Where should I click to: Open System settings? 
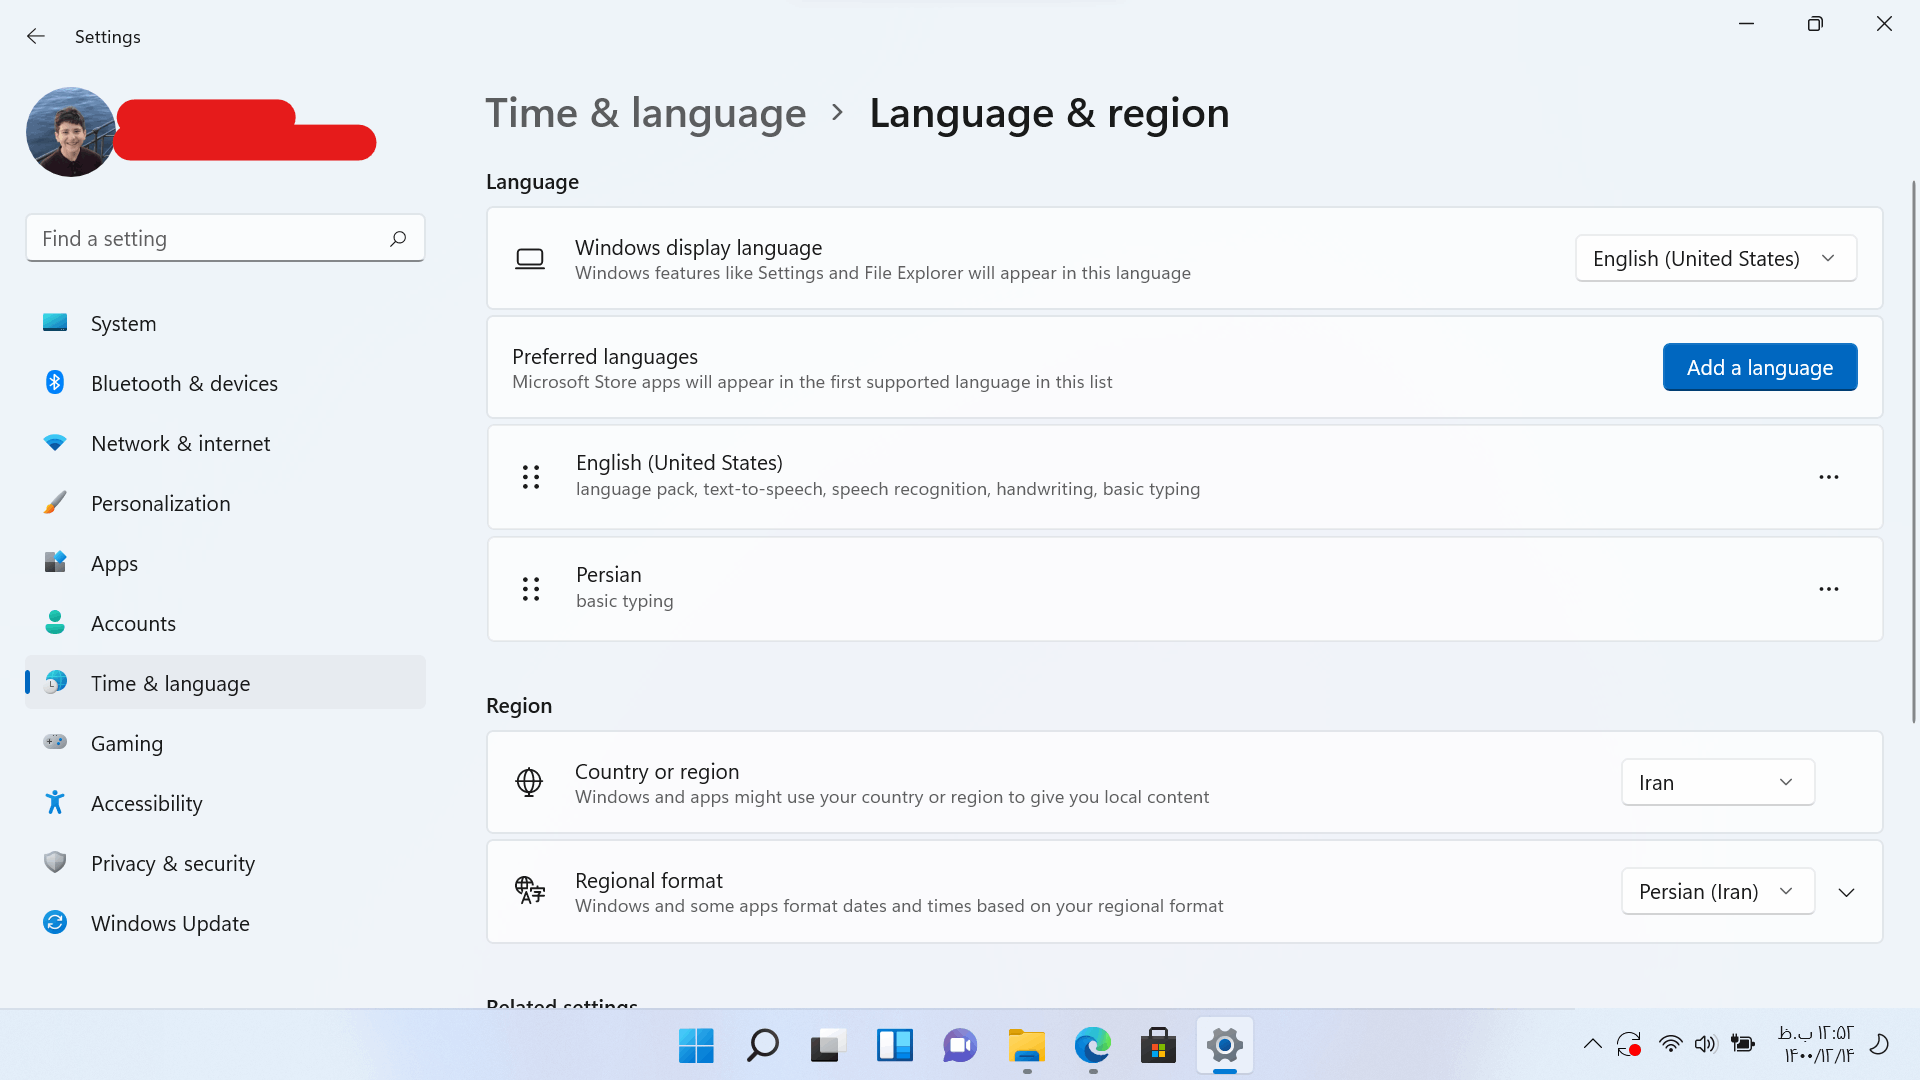point(226,323)
